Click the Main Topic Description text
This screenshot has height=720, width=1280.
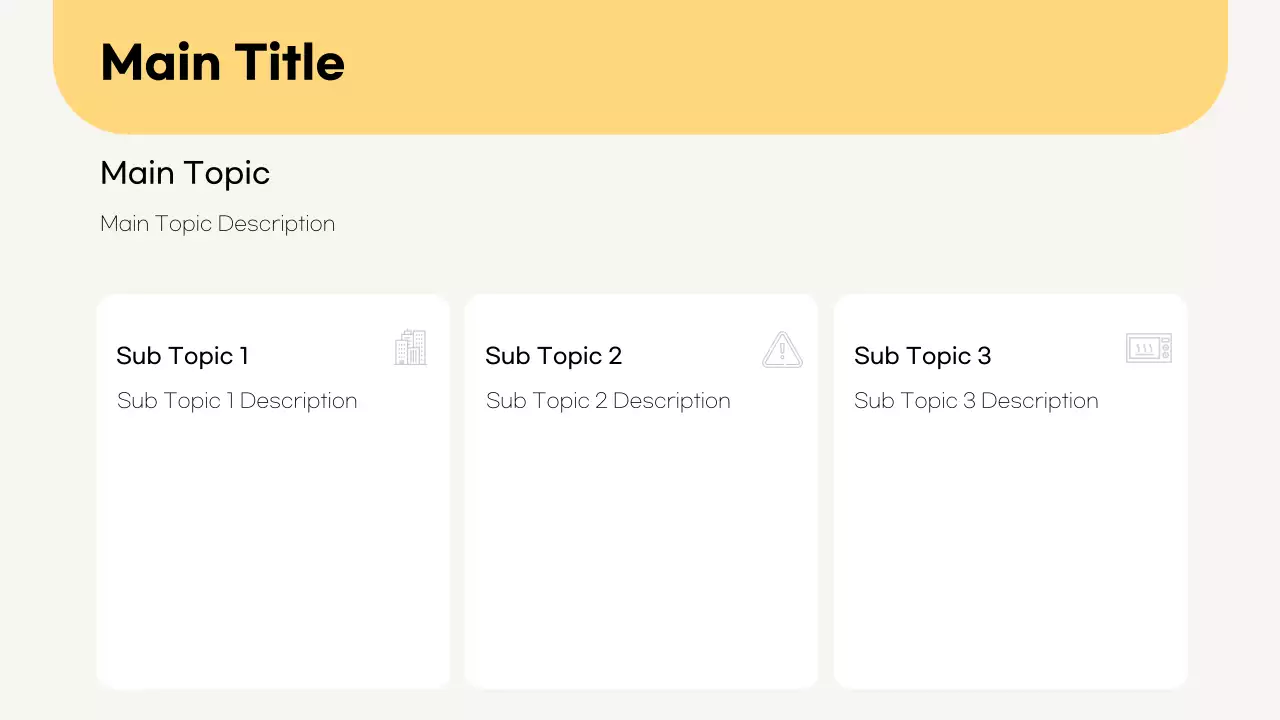218,224
